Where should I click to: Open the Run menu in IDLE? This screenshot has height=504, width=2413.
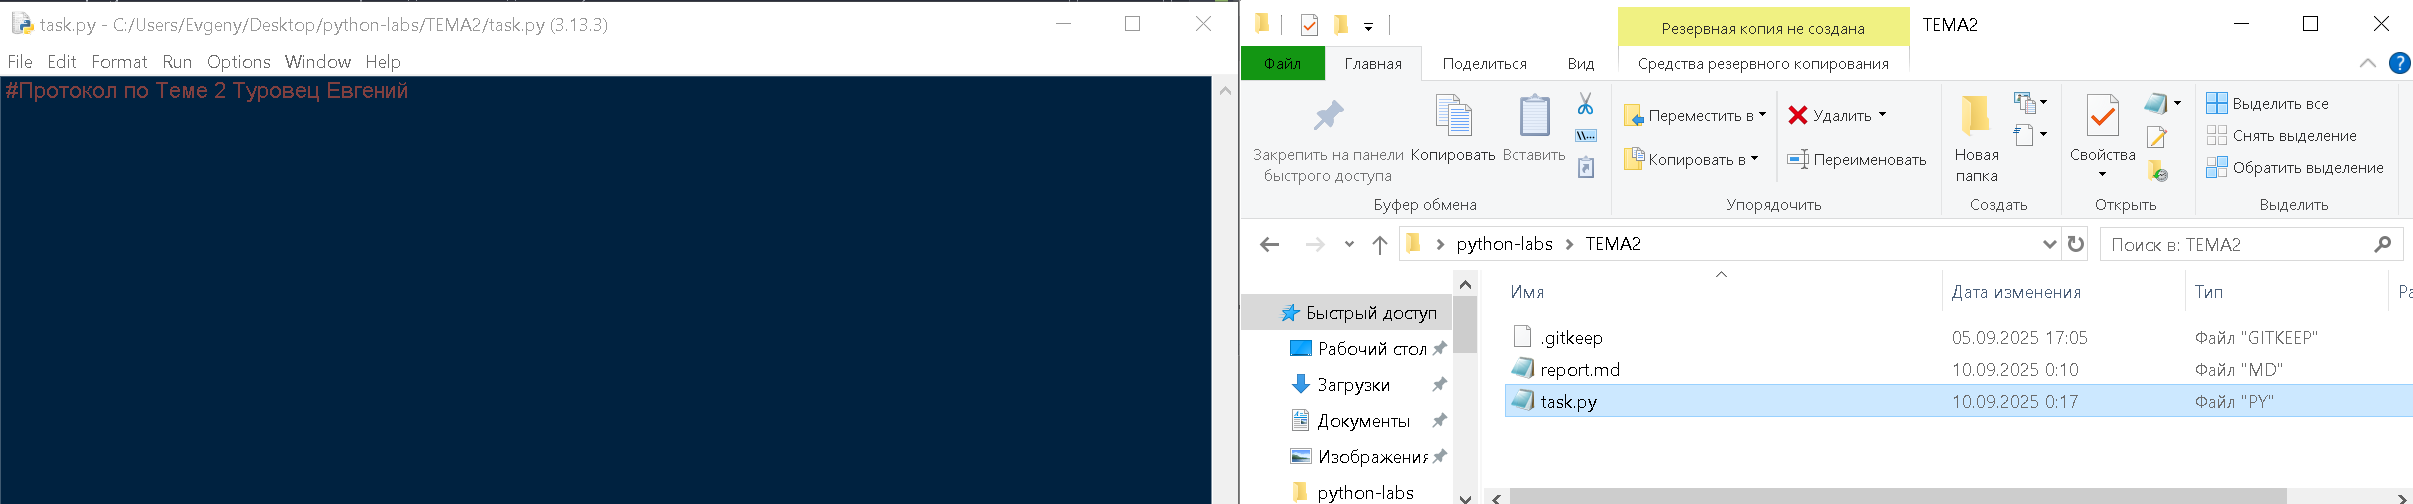177,62
